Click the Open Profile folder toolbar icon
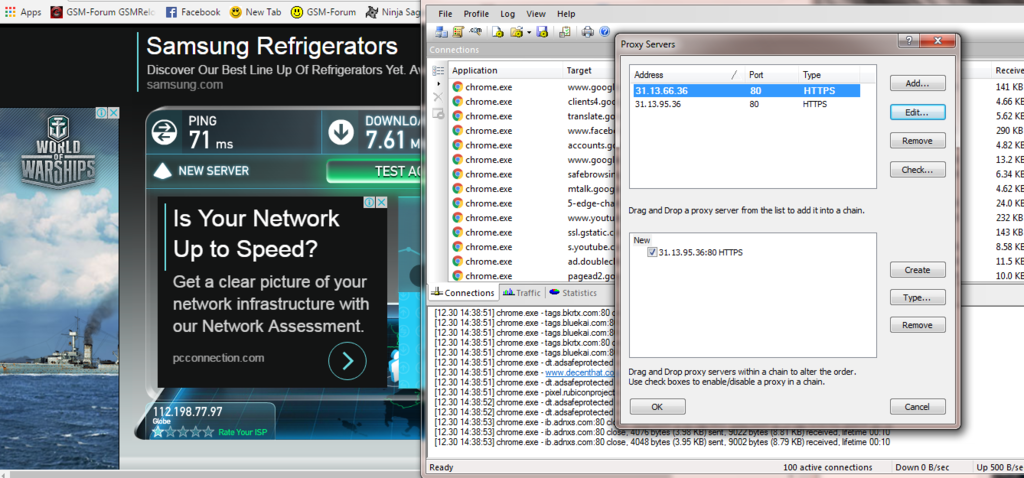 [517, 31]
